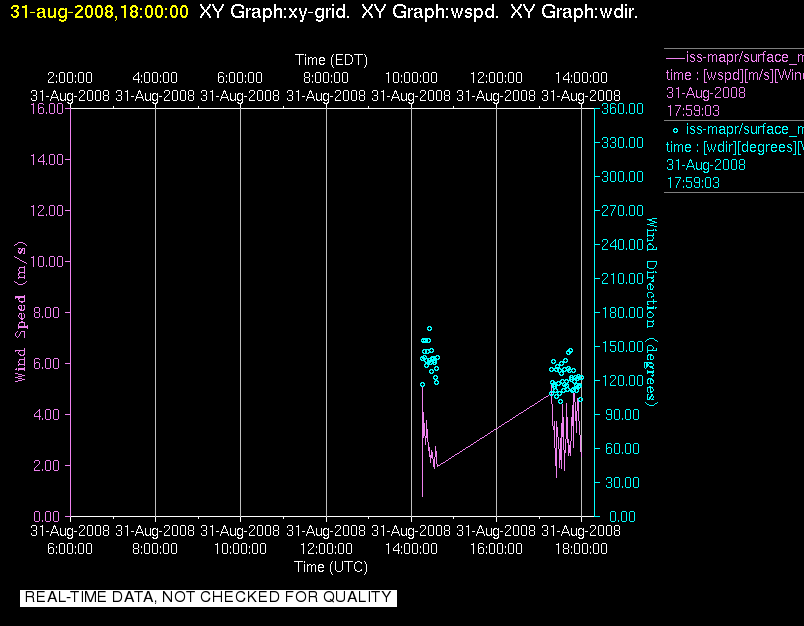Click the 14.00 wind speed tick label
The width and height of the screenshot is (804, 626).
(47, 159)
